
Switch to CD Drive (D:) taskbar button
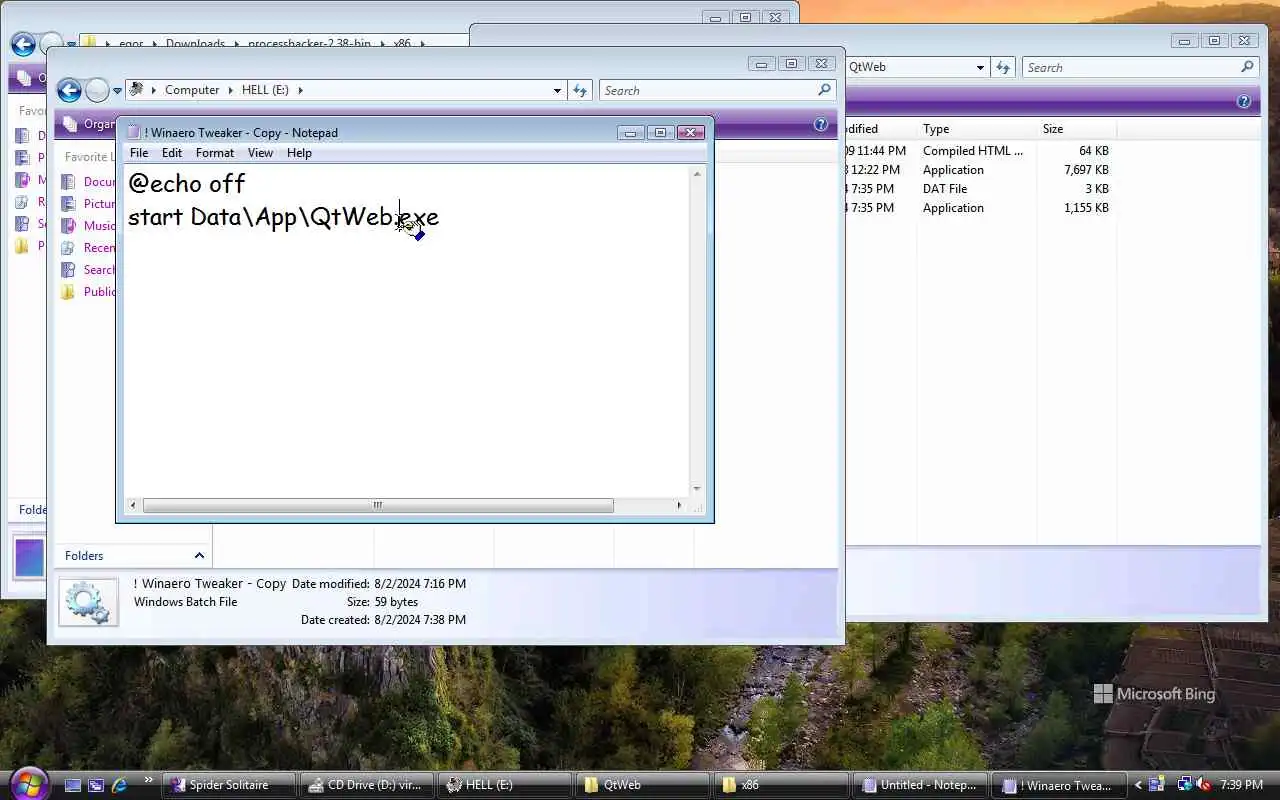point(368,785)
